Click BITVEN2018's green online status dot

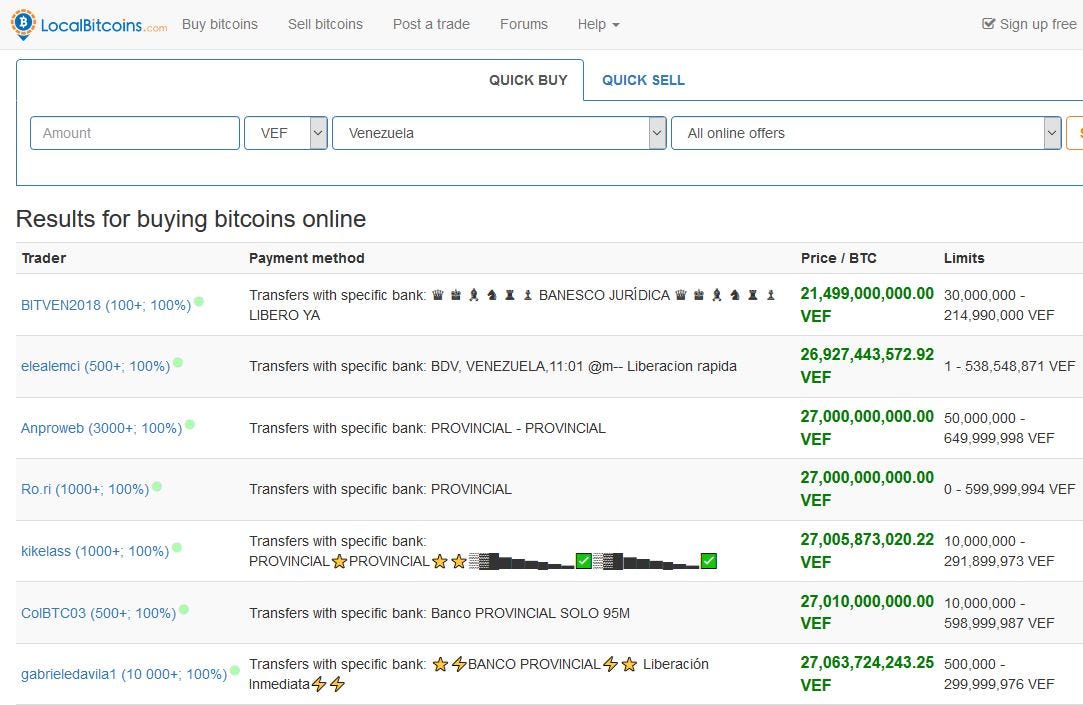tap(199, 301)
